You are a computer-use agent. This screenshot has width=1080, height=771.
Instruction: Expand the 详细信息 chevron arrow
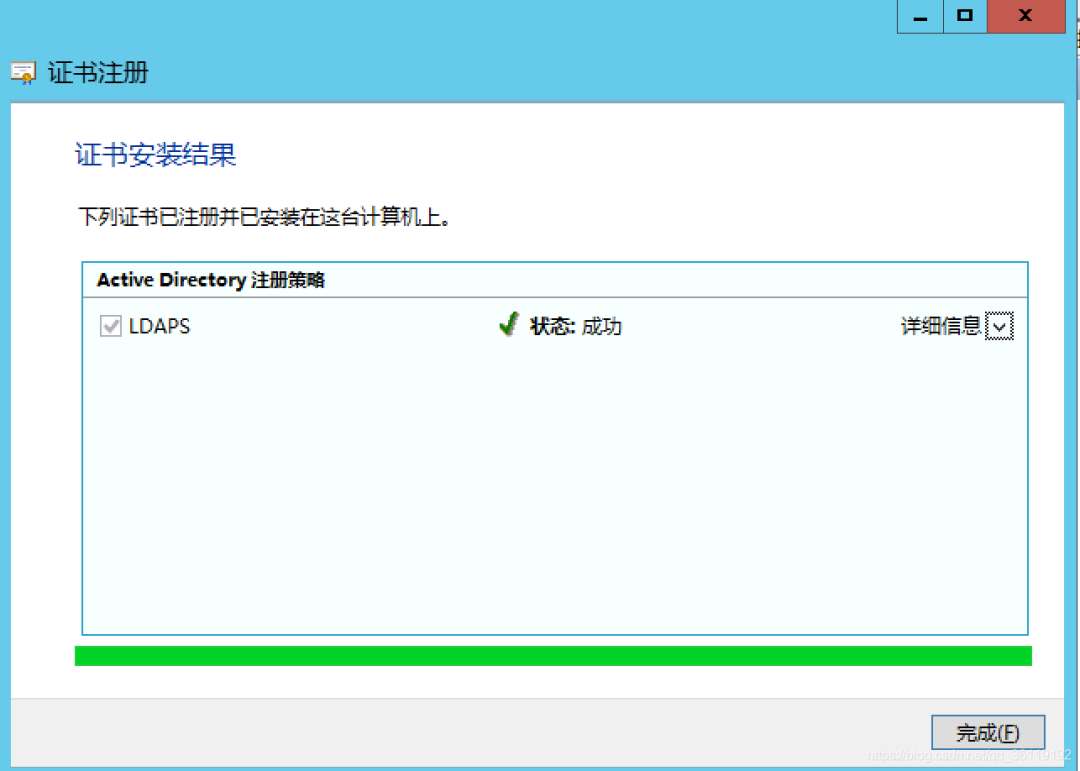click(x=999, y=326)
